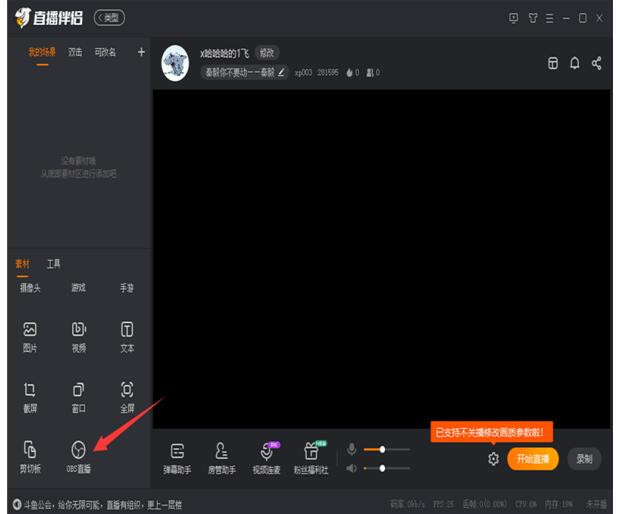This screenshot has width=620, height=514.
Task: Add the 视频 video source
Action: pos(79,337)
